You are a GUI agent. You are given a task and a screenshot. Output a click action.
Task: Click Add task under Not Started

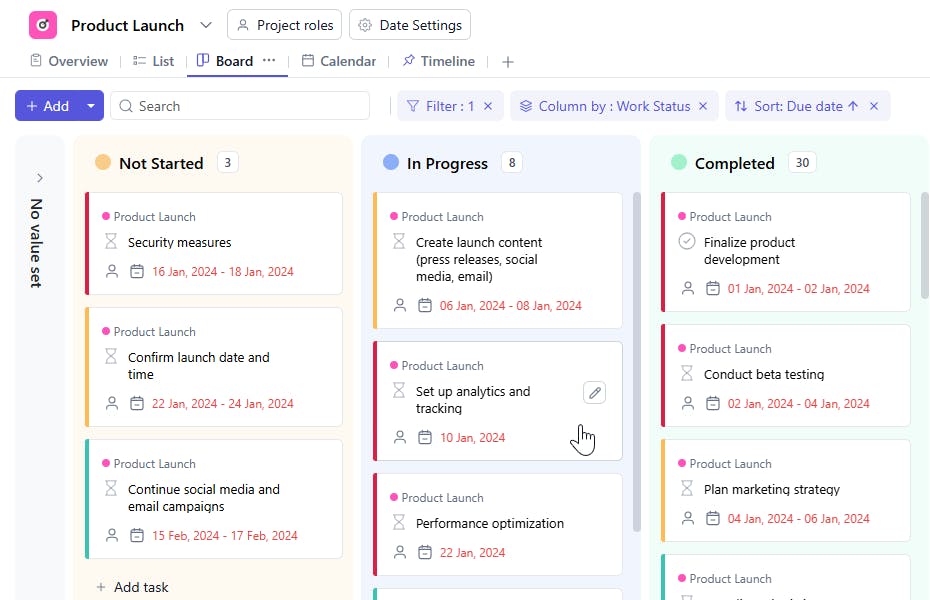(x=132, y=587)
